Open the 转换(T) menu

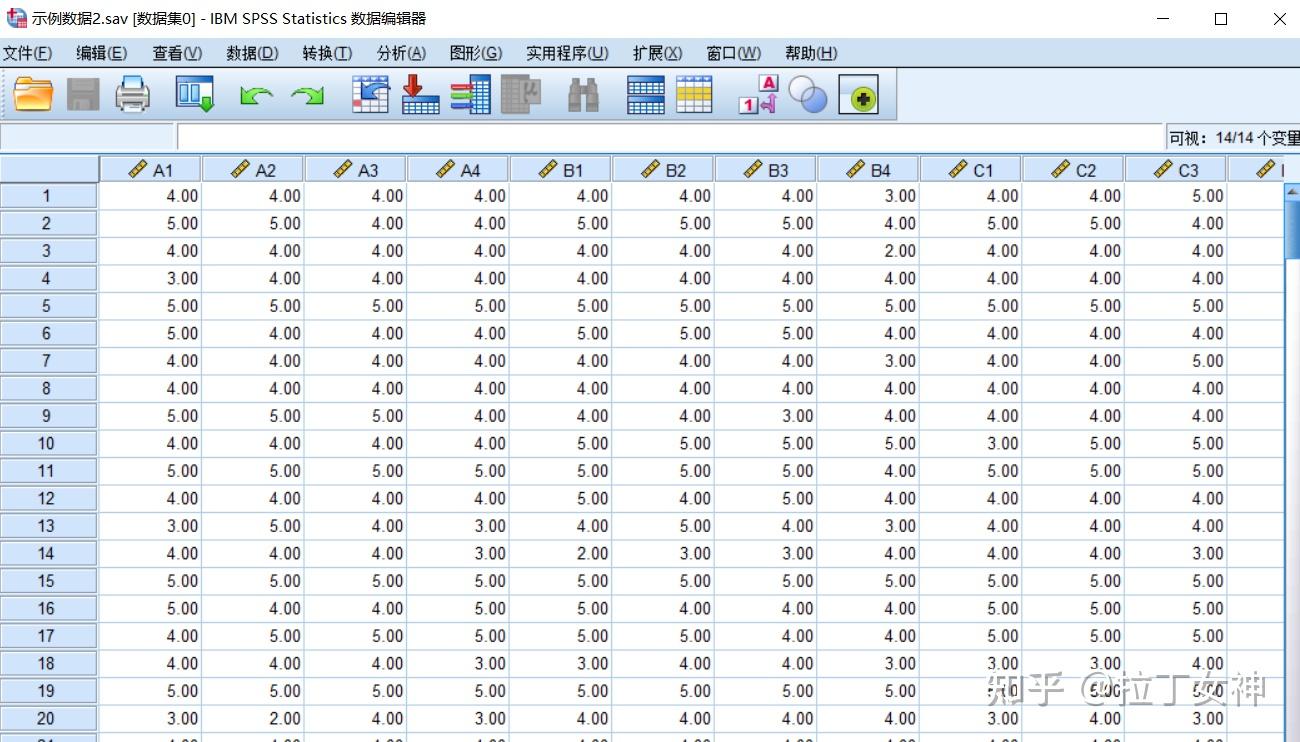327,53
